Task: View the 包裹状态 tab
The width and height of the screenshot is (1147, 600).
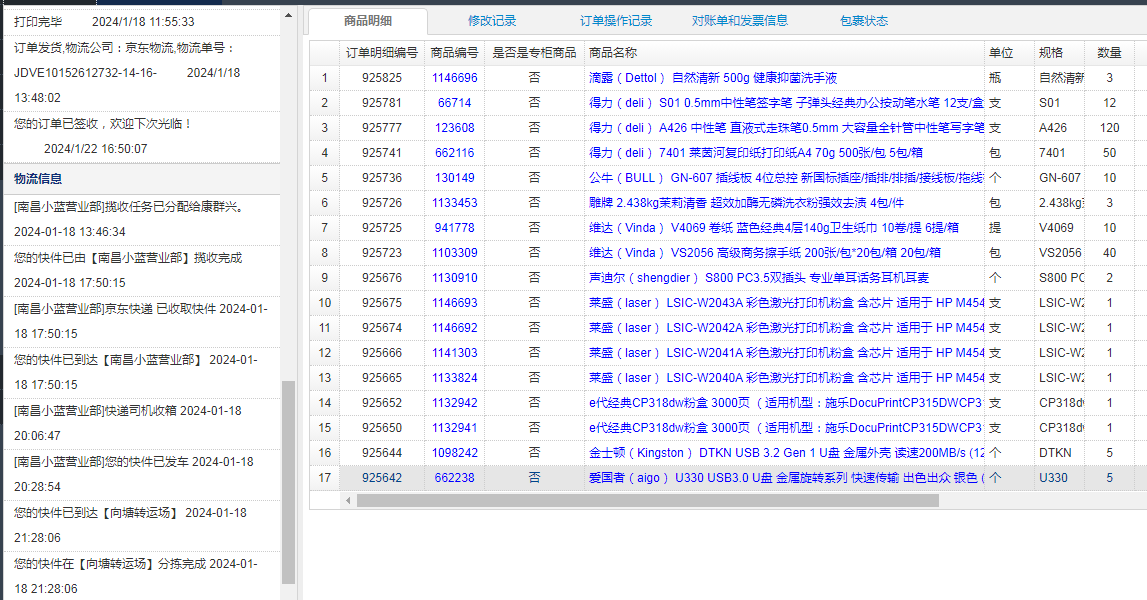Action: point(864,21)
